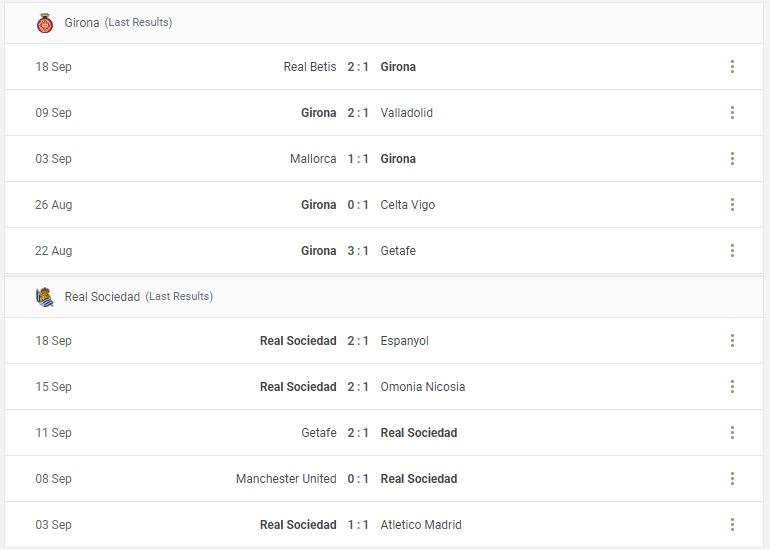Click the 3:1 score against Getafe
The width and height of the screenshot is (770, 550).
[x=358, y=251]
